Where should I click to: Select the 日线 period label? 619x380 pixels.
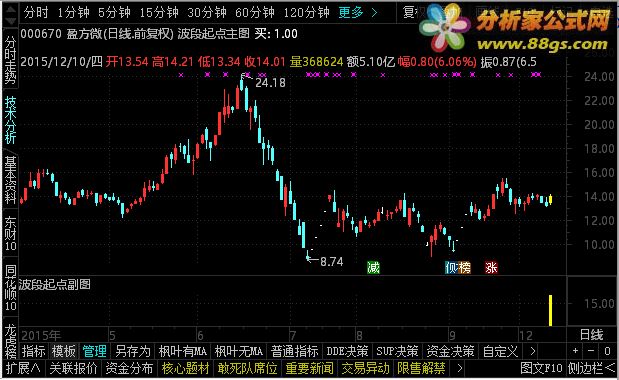(x=591, y=335)
